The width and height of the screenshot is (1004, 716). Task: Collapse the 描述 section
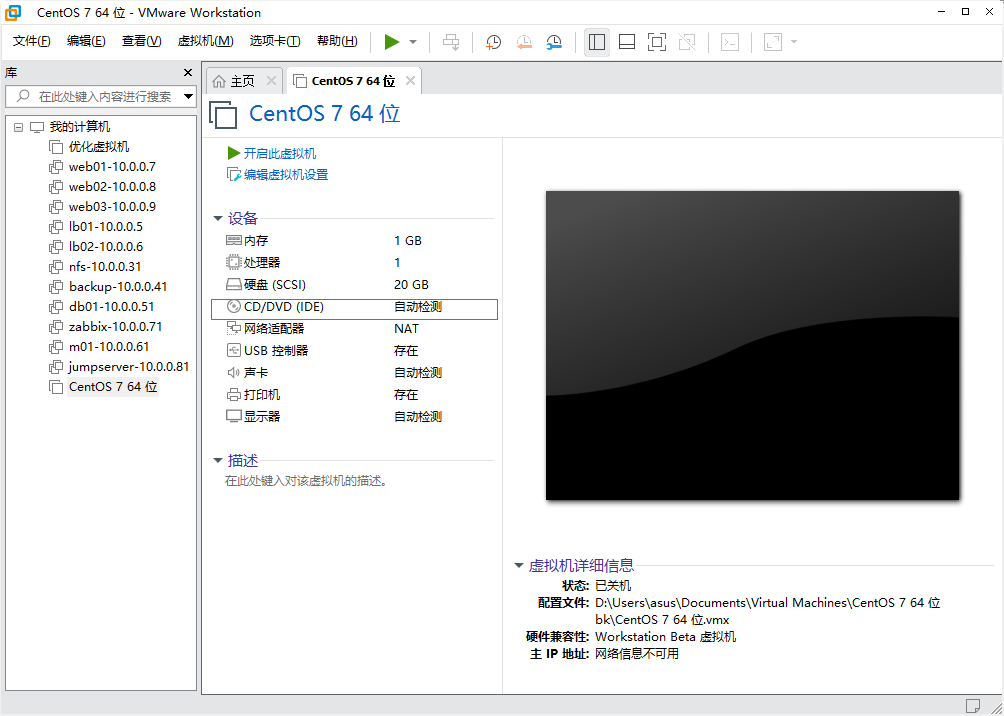(x=218, y=460)
